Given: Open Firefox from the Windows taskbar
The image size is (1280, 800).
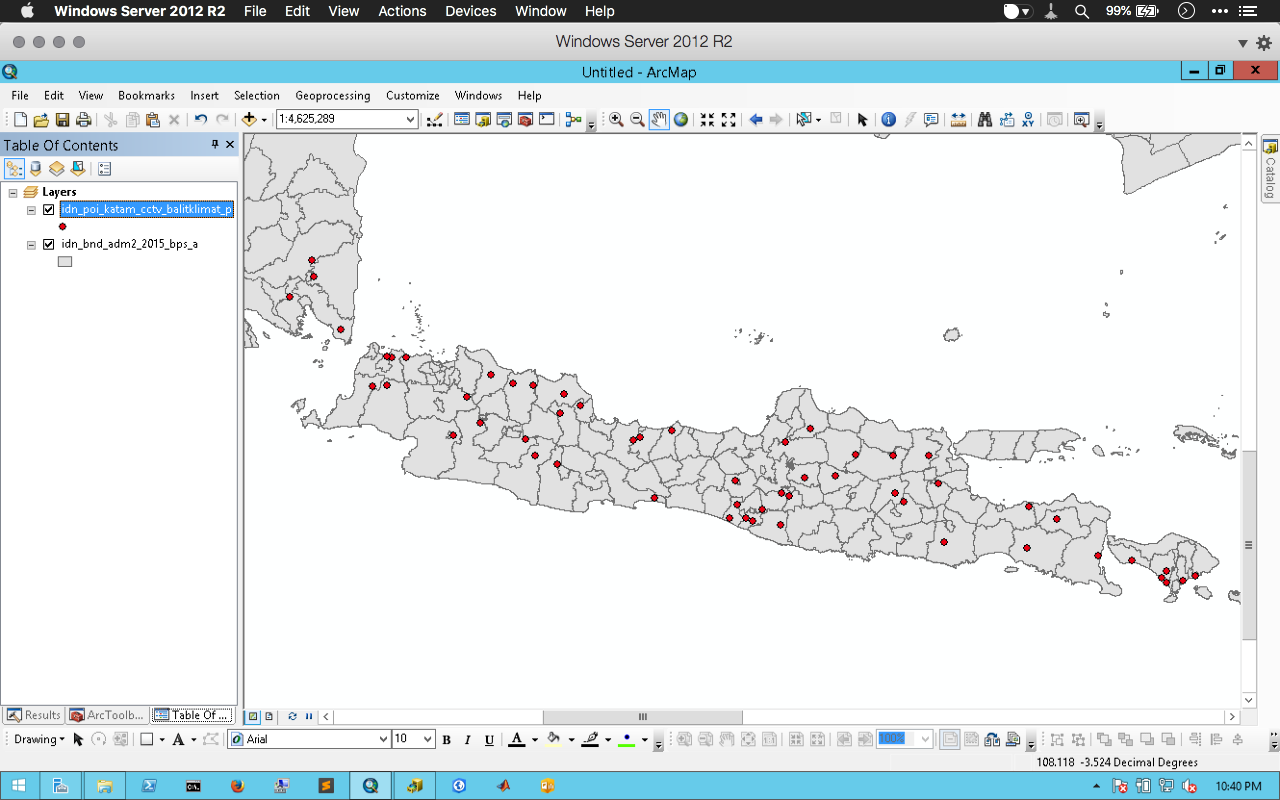Looking at the screenshot, I should pos(237,786).
